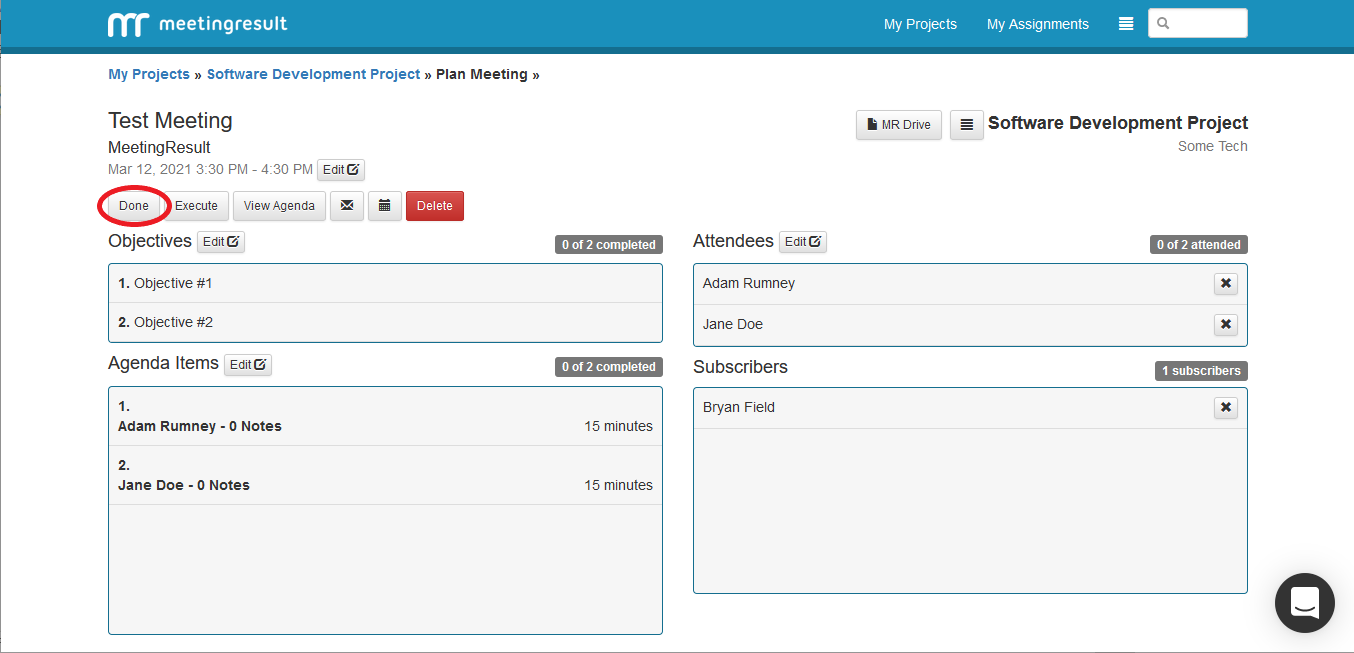This screenshot has width=1354, height=653.
Task: Open My Assignments in navbar
Action: [1037, 24]
